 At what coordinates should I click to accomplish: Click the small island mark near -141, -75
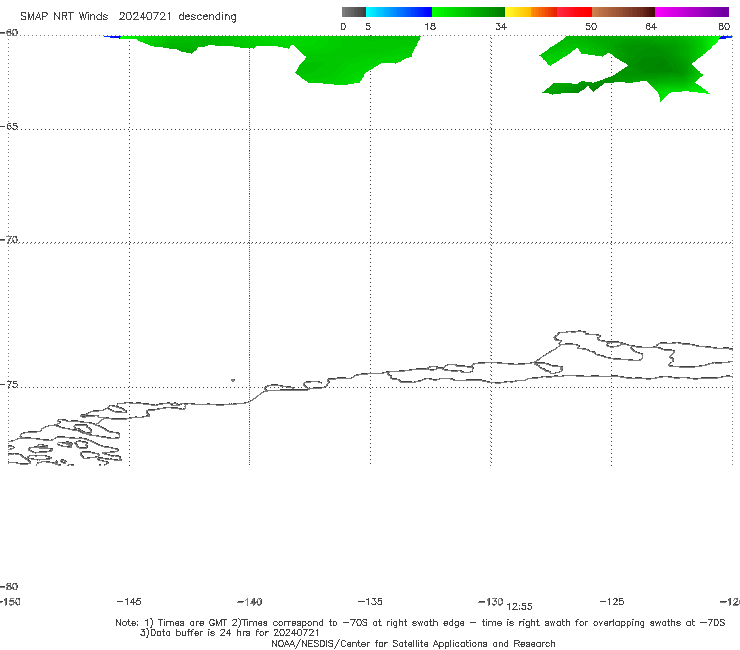tap(233, 380)
